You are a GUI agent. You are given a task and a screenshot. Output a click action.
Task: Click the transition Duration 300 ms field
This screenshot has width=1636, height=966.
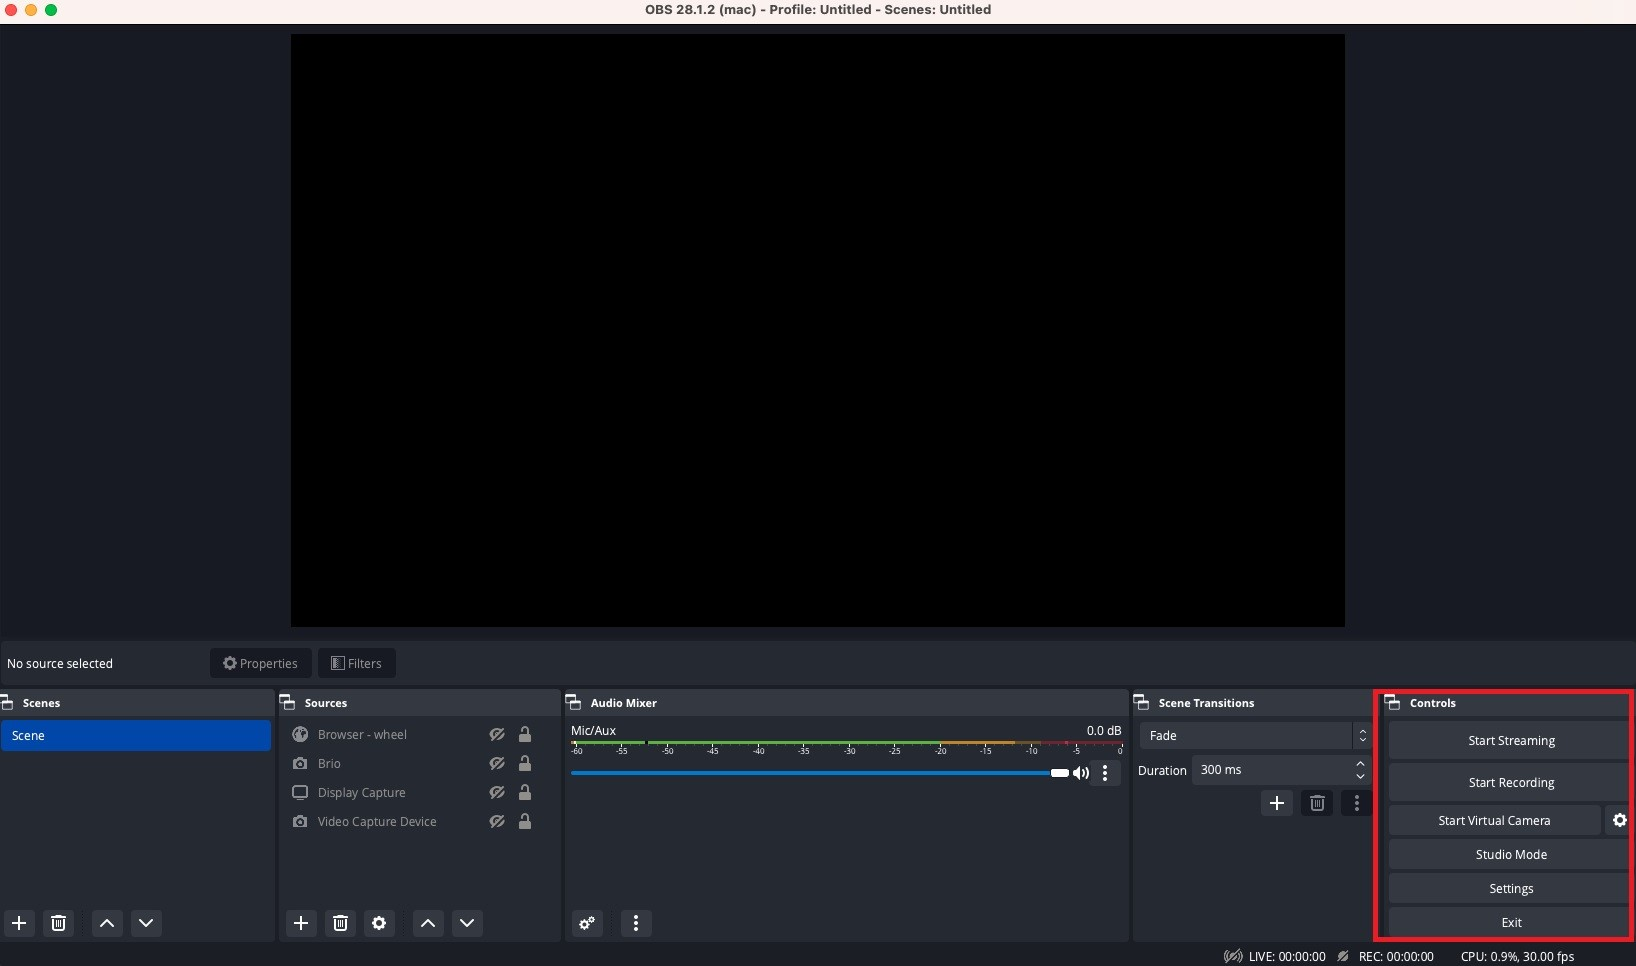1270,770
